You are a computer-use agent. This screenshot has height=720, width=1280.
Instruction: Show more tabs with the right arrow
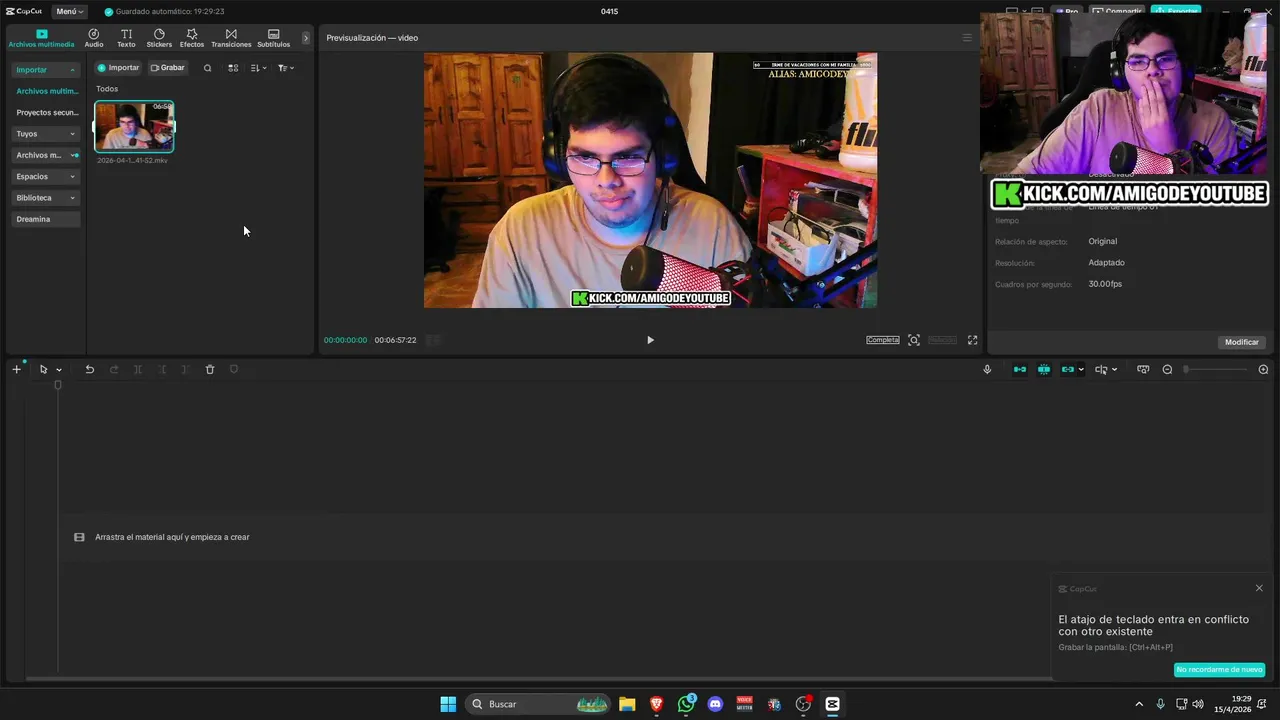(x=306, y=38)
